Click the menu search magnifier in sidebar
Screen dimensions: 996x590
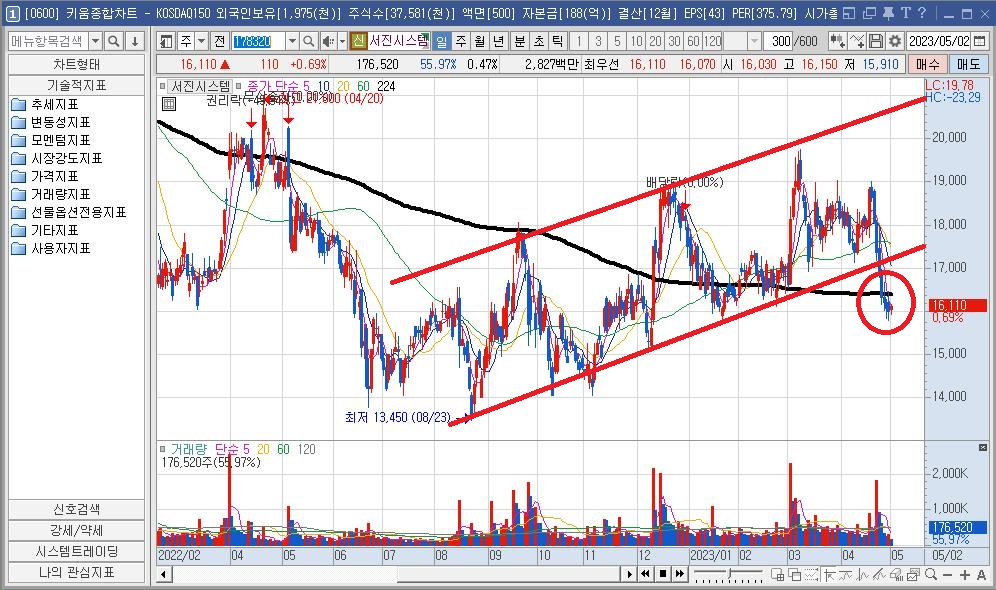pyautogui.click(x=114, y=42)
